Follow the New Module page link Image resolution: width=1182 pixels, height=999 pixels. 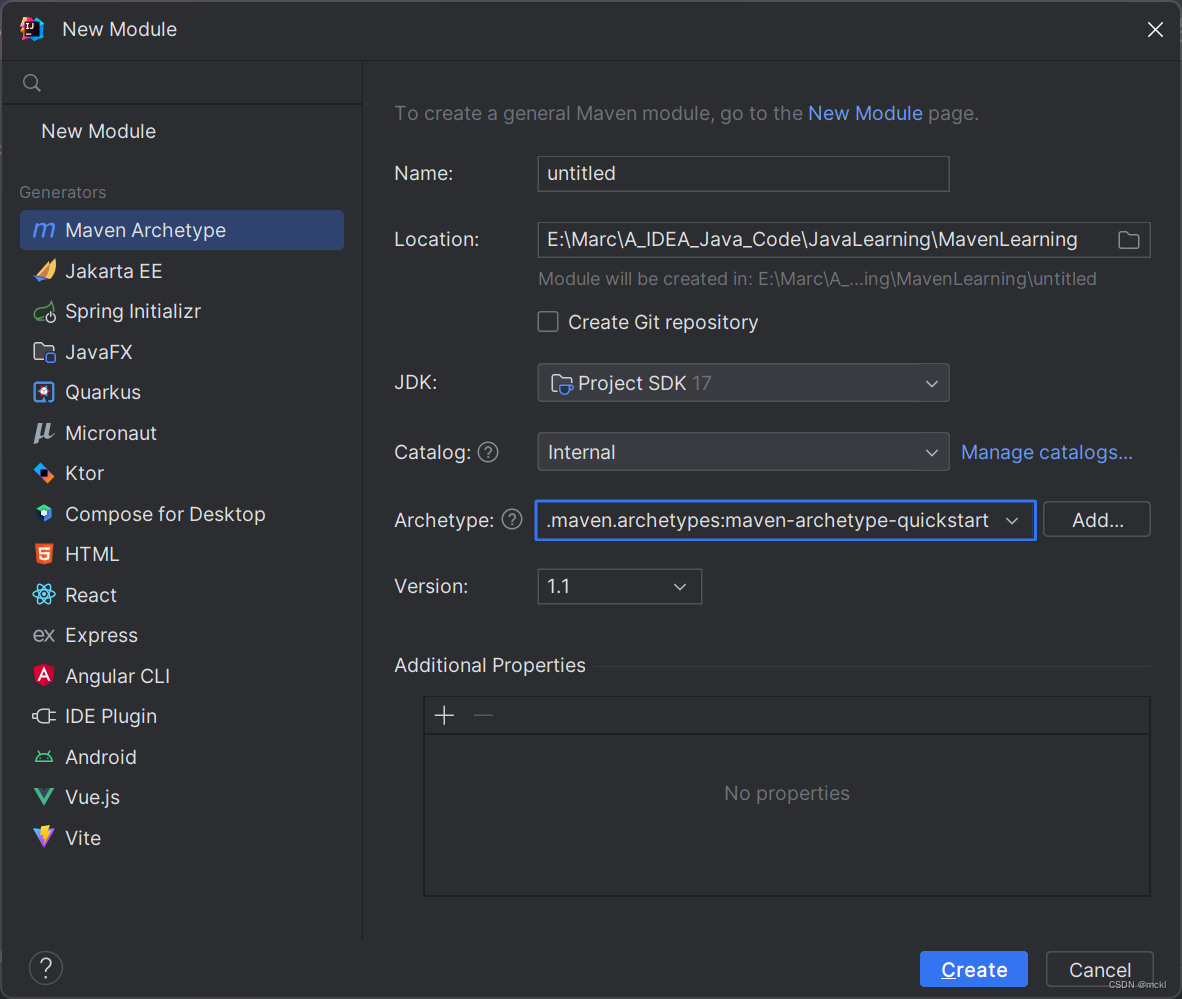tap(865, 113)
